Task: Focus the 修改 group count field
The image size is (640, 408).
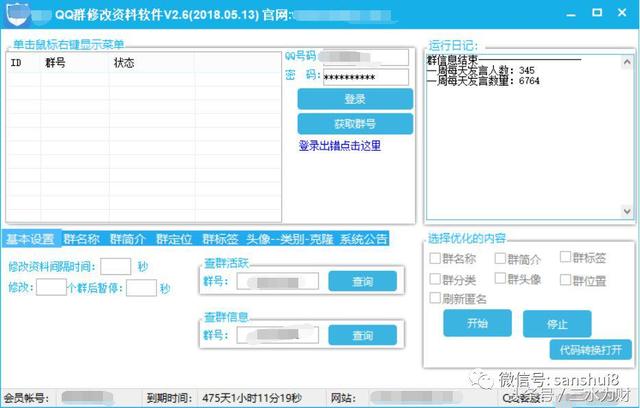Action: coord(51,287)
